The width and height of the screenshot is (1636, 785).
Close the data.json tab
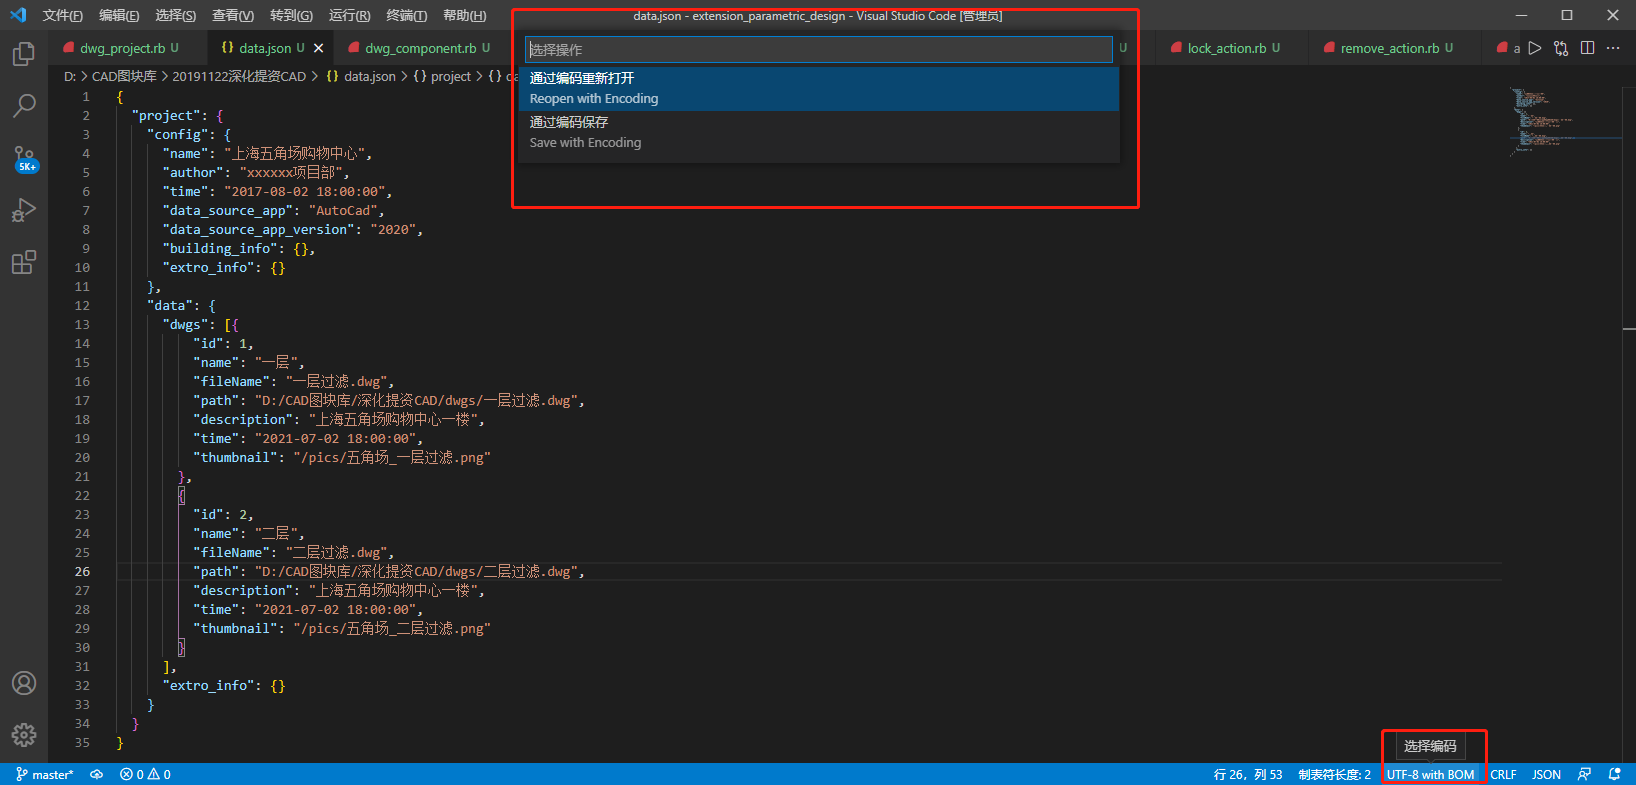coord(319,48)
